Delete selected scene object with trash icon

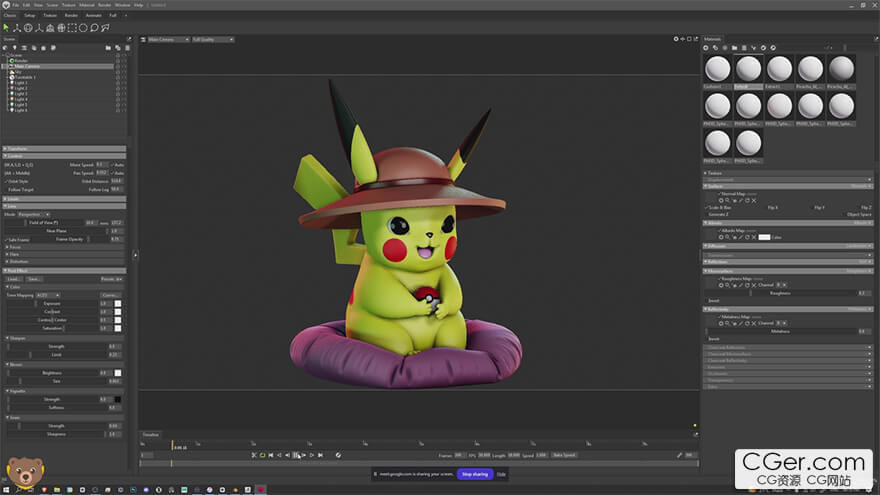click(127, 48)
